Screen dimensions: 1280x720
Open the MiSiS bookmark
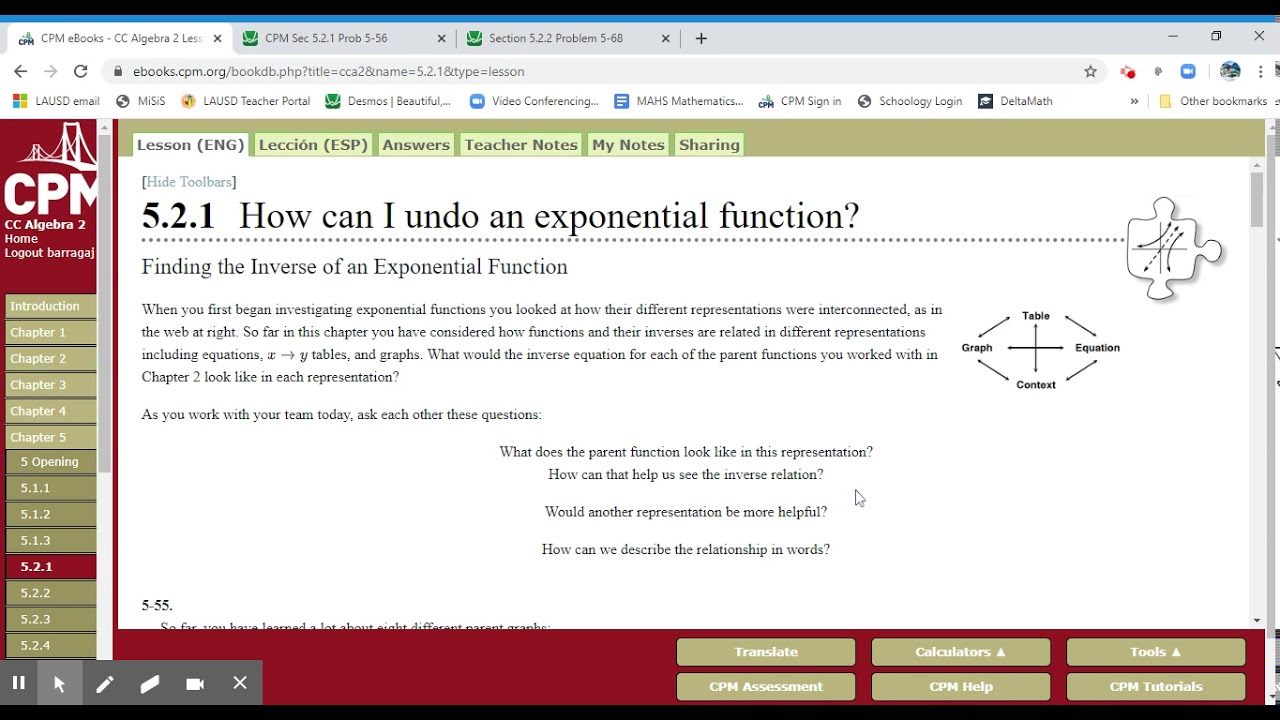click(141, 101)
